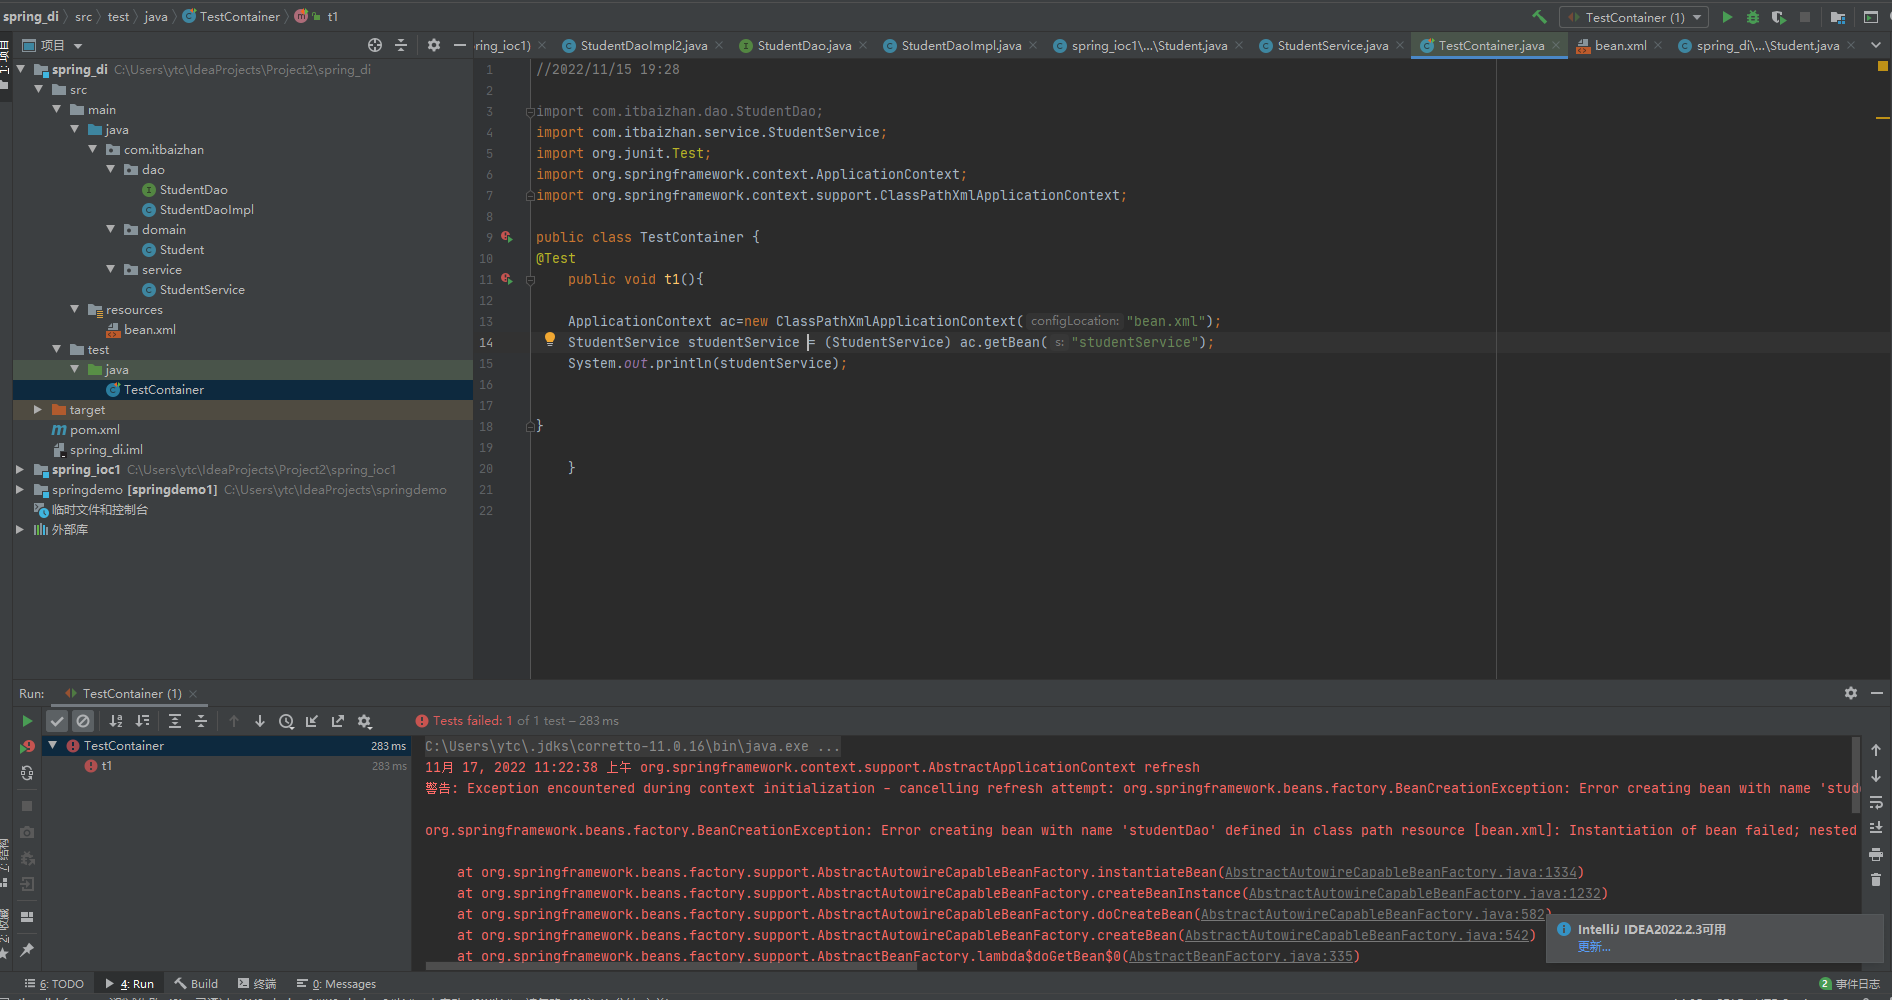Screen dimensions: 1892x1000
Task: Show the hidden editor tabs list chevron
Action: (1876, 45)
